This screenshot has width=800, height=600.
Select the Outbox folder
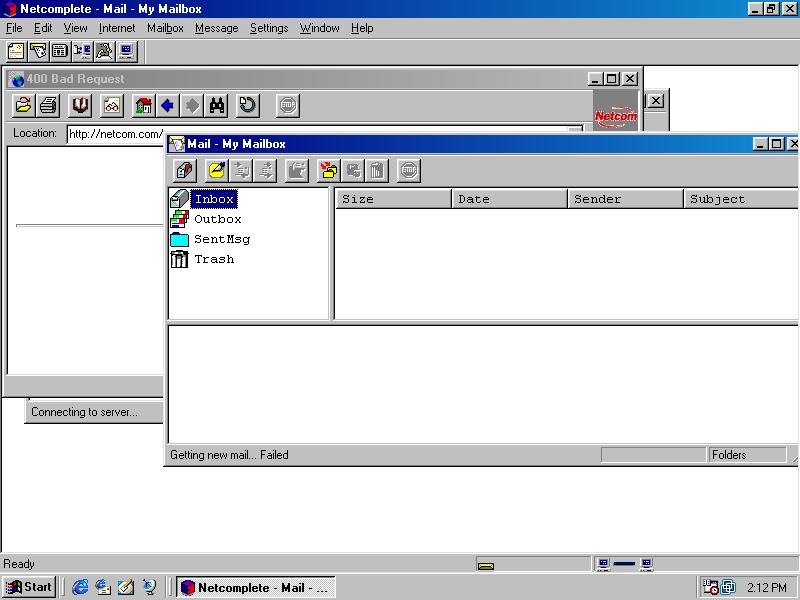pyautogui.click(x=217, y=219)
